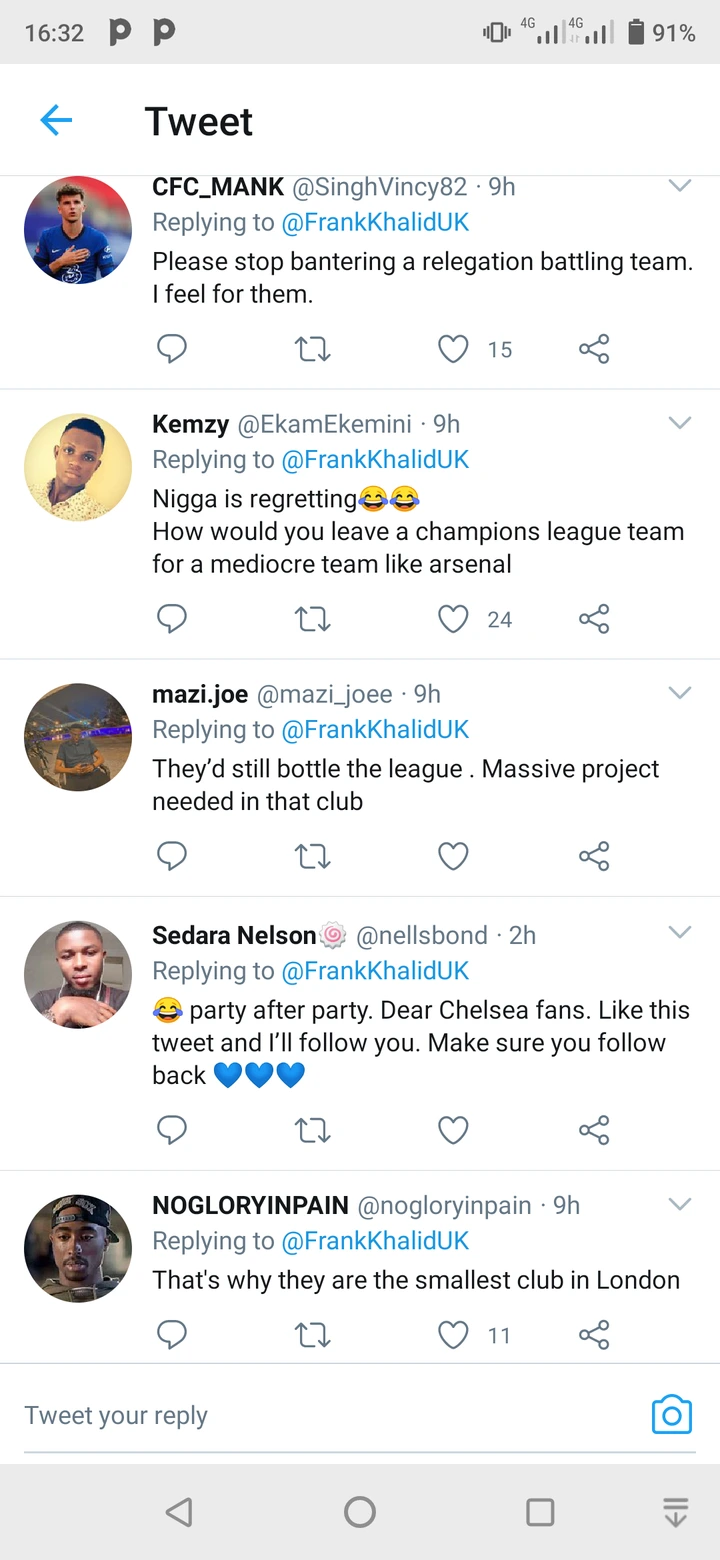Like Kemzy's tweet with 24 likes
Image resolution: width=720 pixels, height=1560 pixels.
(454, 620)
